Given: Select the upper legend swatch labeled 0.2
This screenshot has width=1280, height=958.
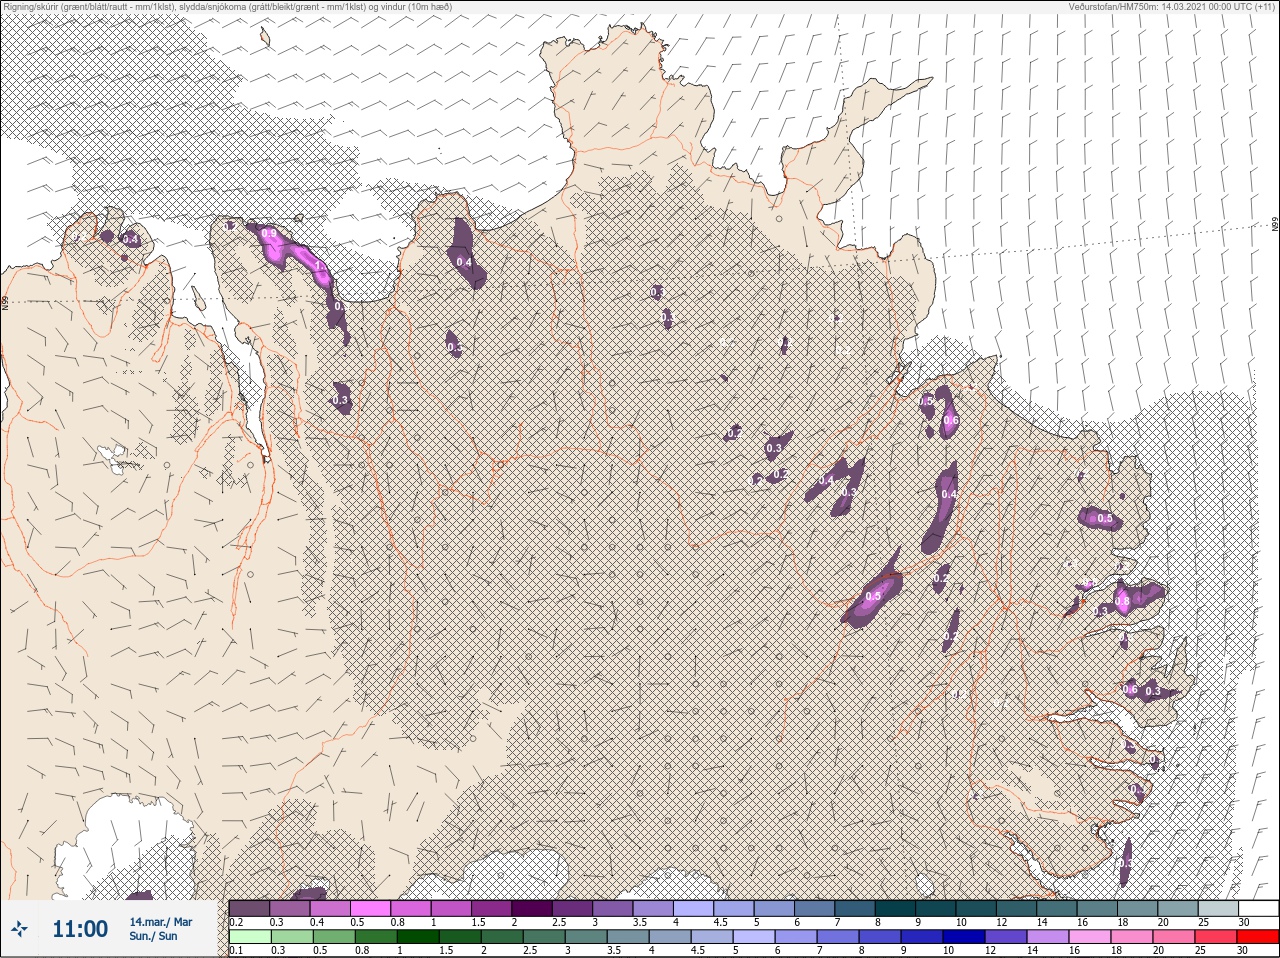Looking at the screenshot, I should tap(249, 908).
